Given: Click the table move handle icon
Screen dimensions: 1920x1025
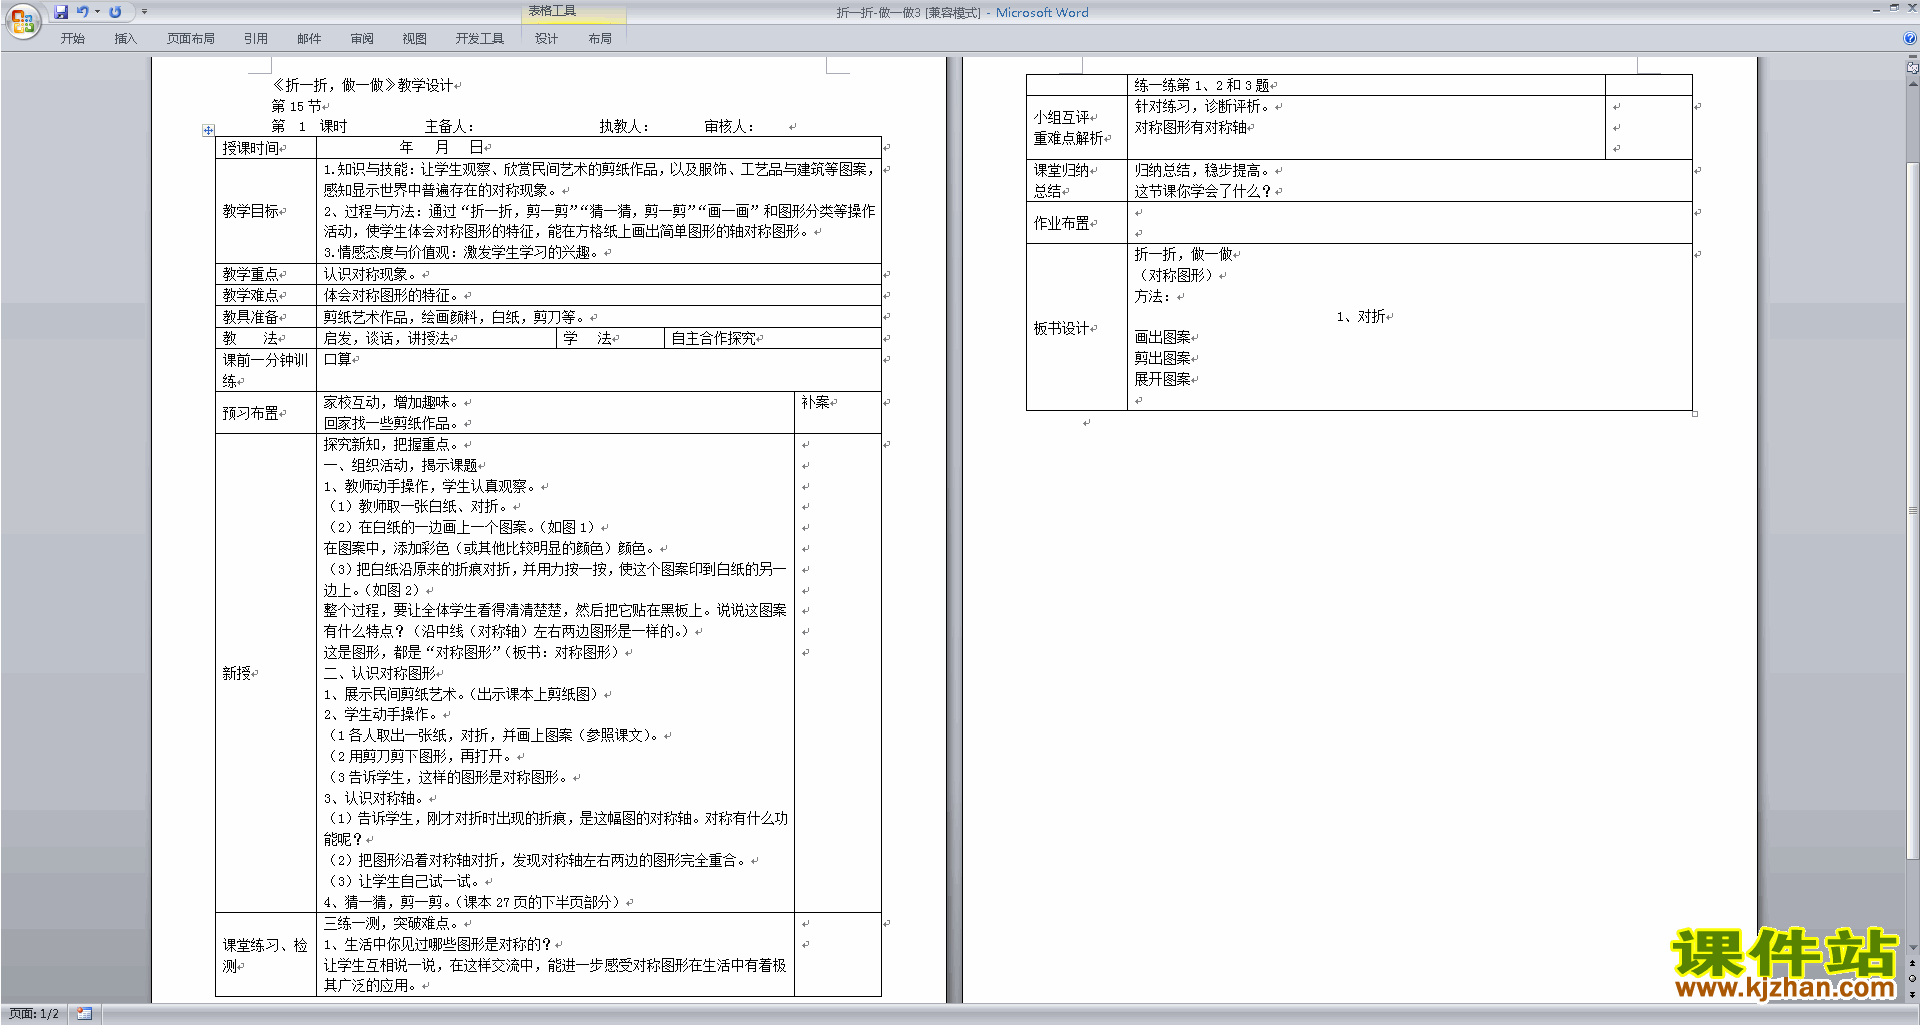Looking at the screenshot, I should click(x=208, y=130).
